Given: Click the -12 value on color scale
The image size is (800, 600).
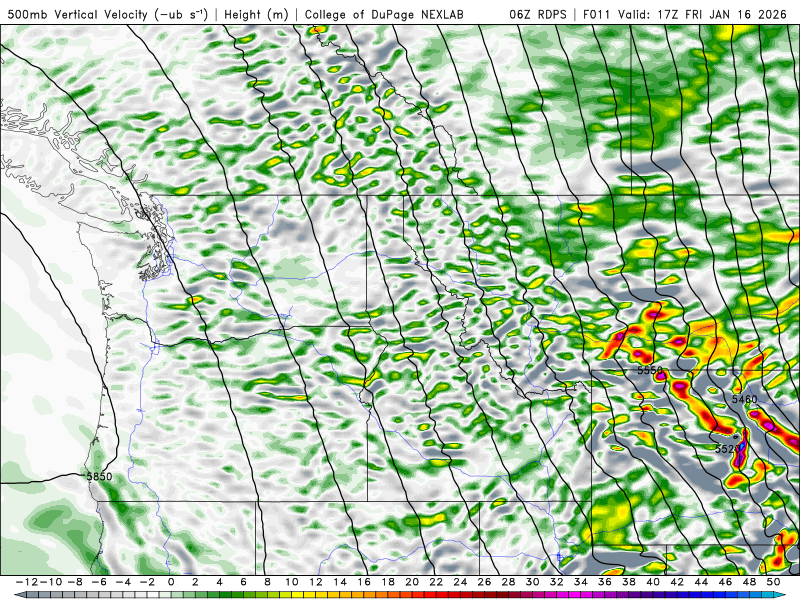Looking at the screenshot, I should pyautogui.click(x=26, y=582).
